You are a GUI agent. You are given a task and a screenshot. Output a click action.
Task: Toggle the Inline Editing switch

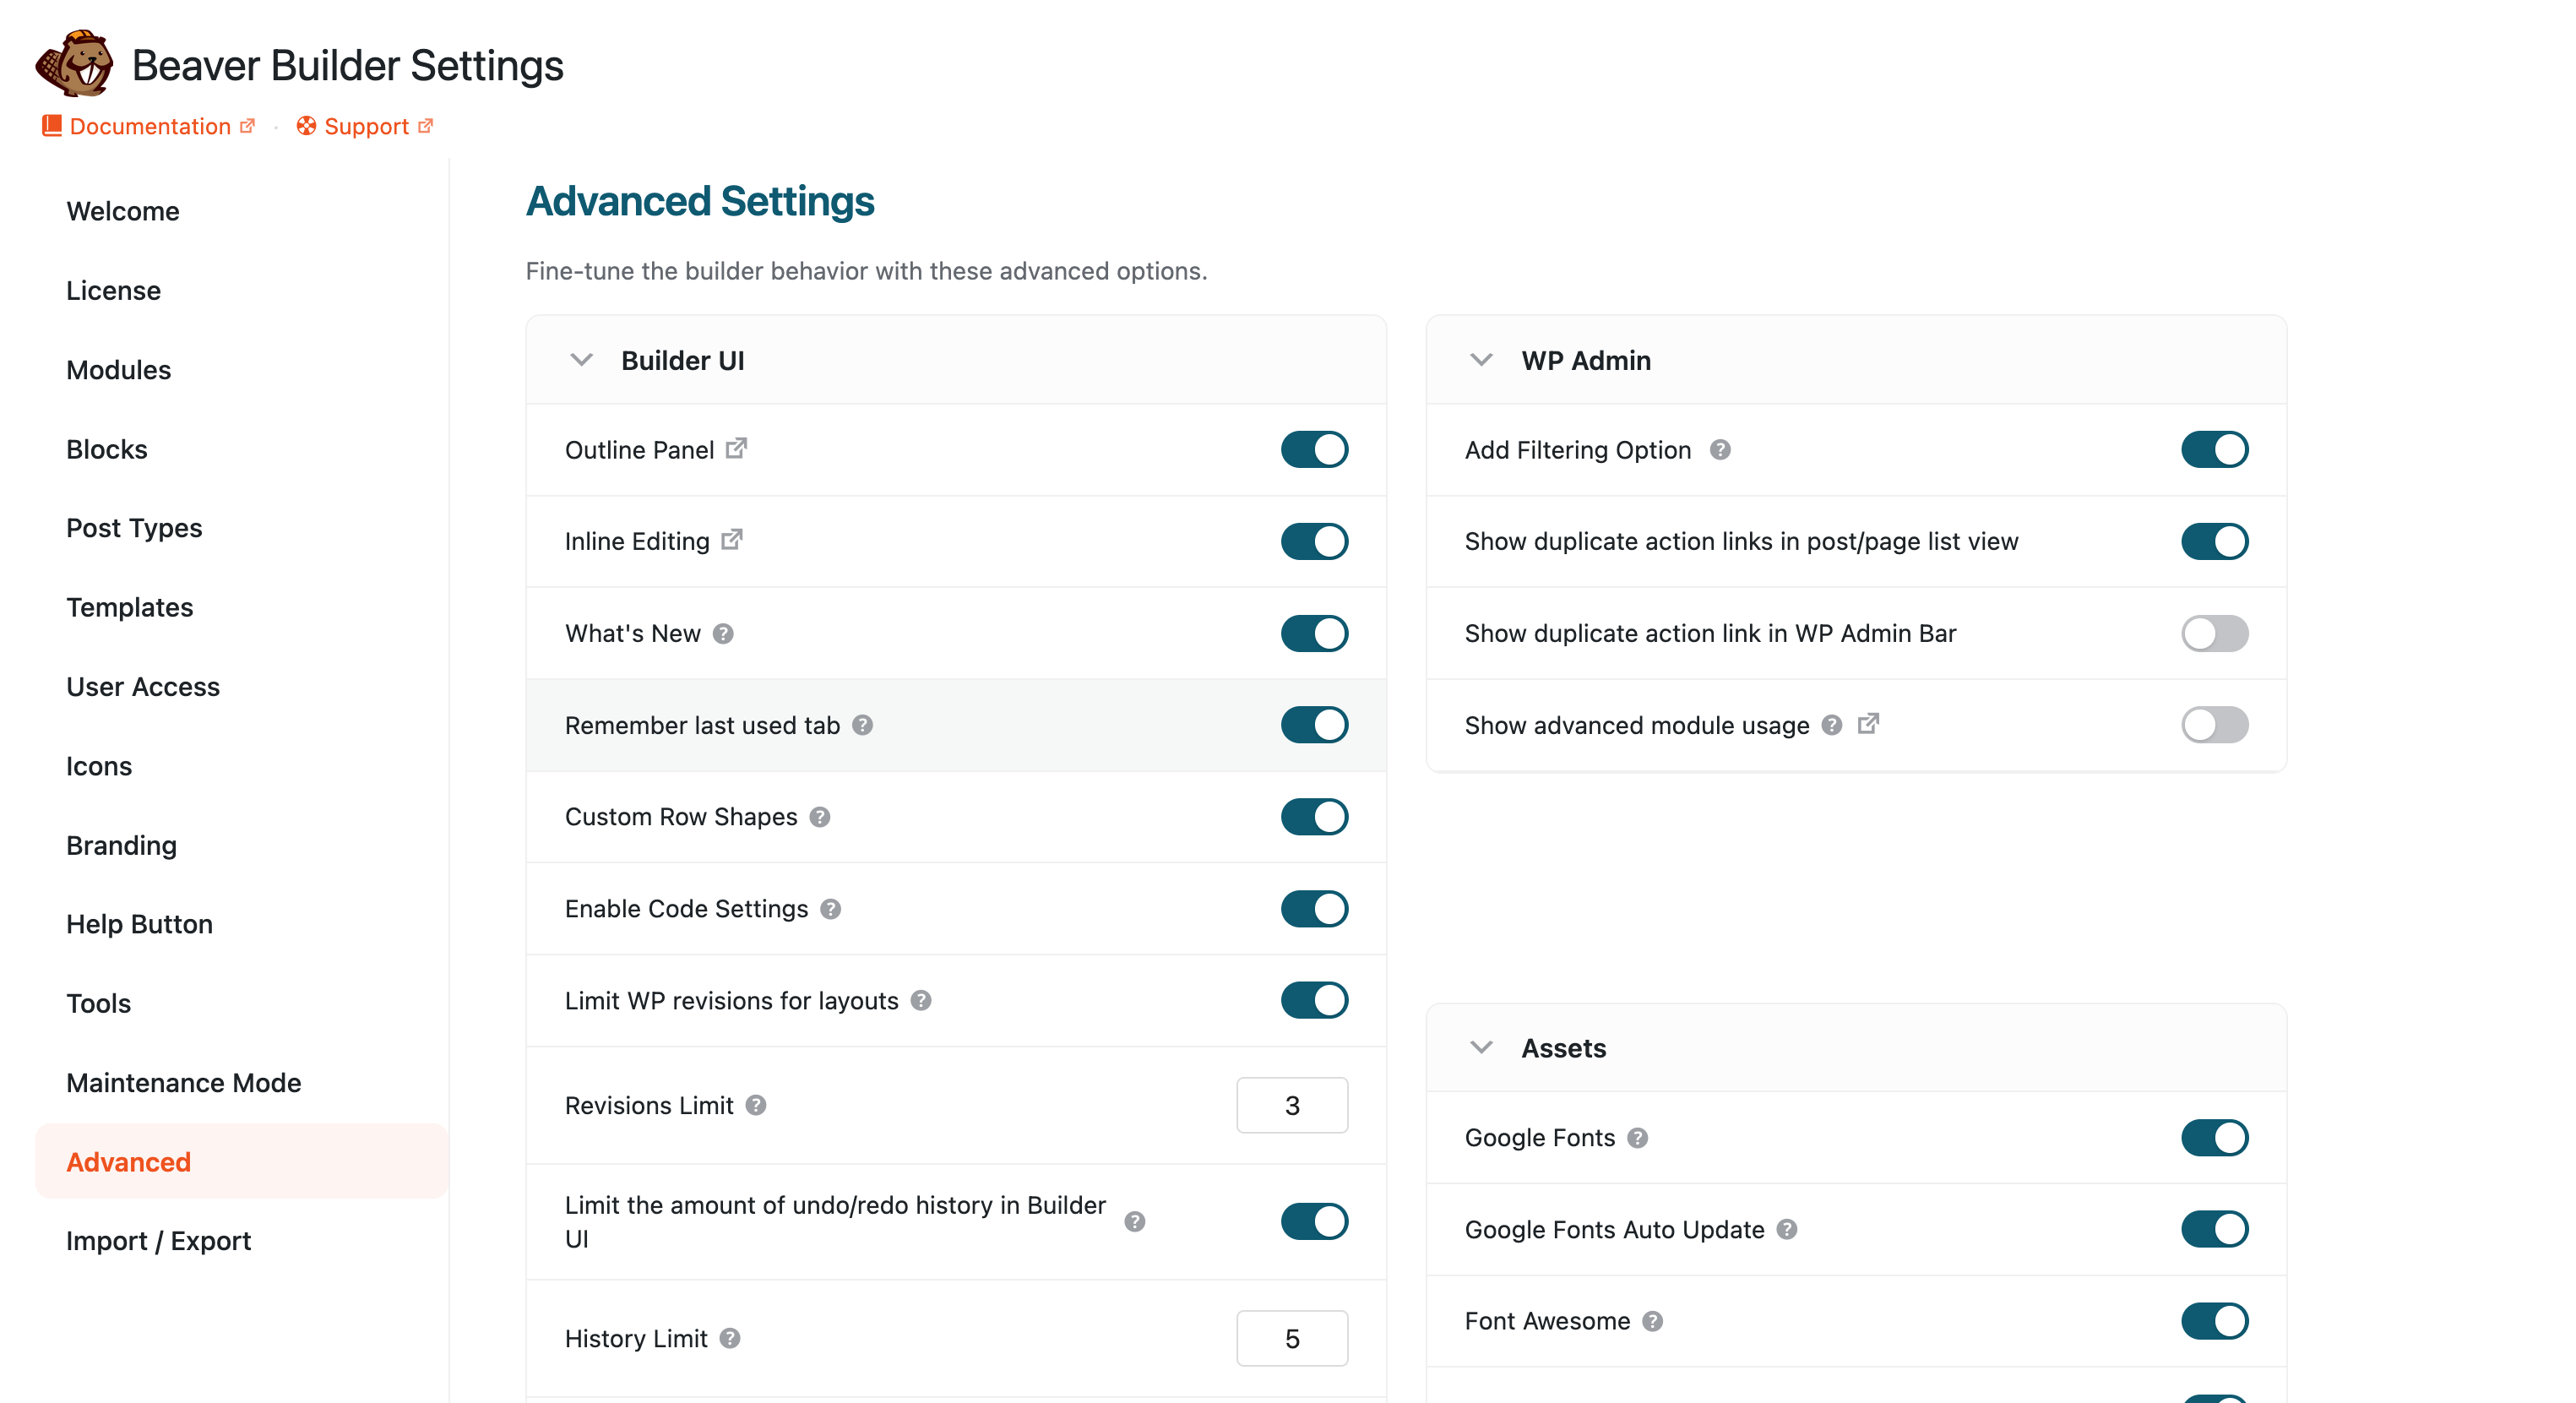tap(1314, 541)
